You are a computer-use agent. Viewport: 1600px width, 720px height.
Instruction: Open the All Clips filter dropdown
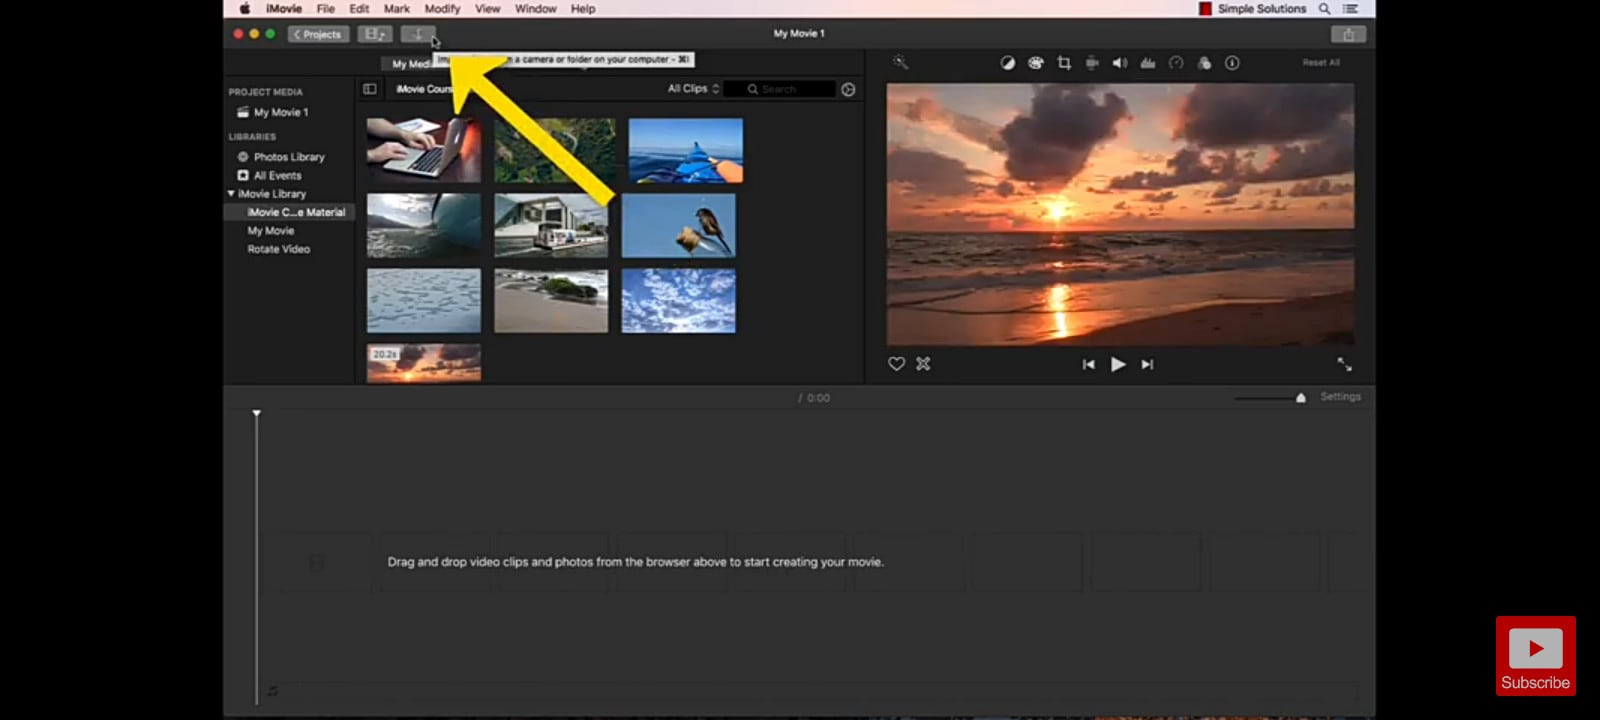693,89
